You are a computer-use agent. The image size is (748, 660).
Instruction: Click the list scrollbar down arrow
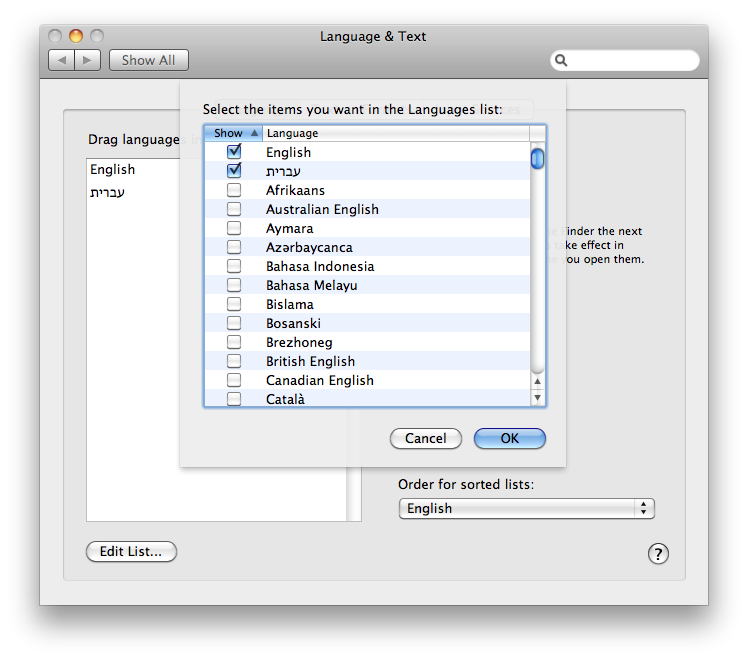(x=538, y=398)
